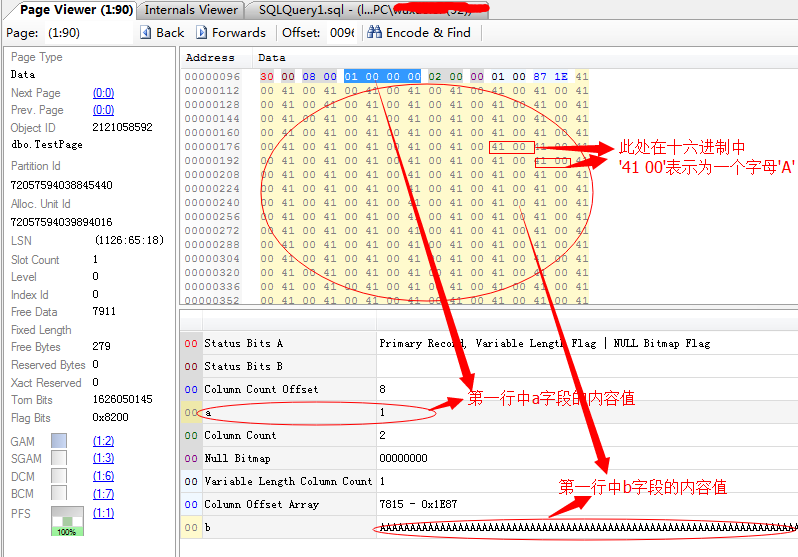Open the PFS page link (1:1)

click(x=103, y=513)
